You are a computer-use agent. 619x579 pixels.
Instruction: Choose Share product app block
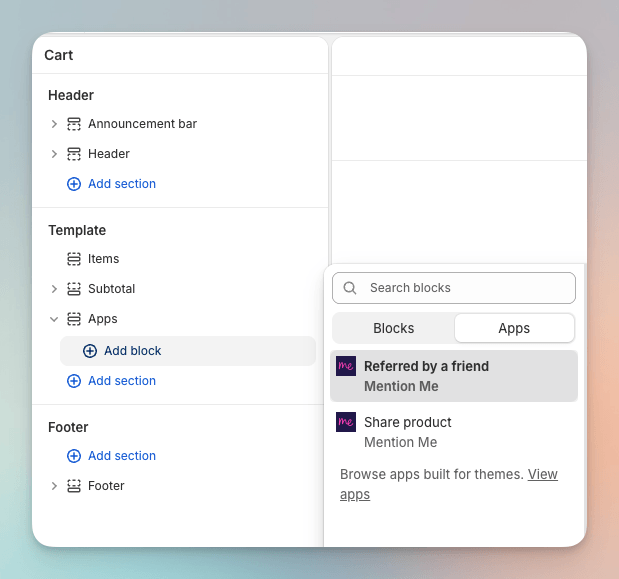[x=454, y=432]
